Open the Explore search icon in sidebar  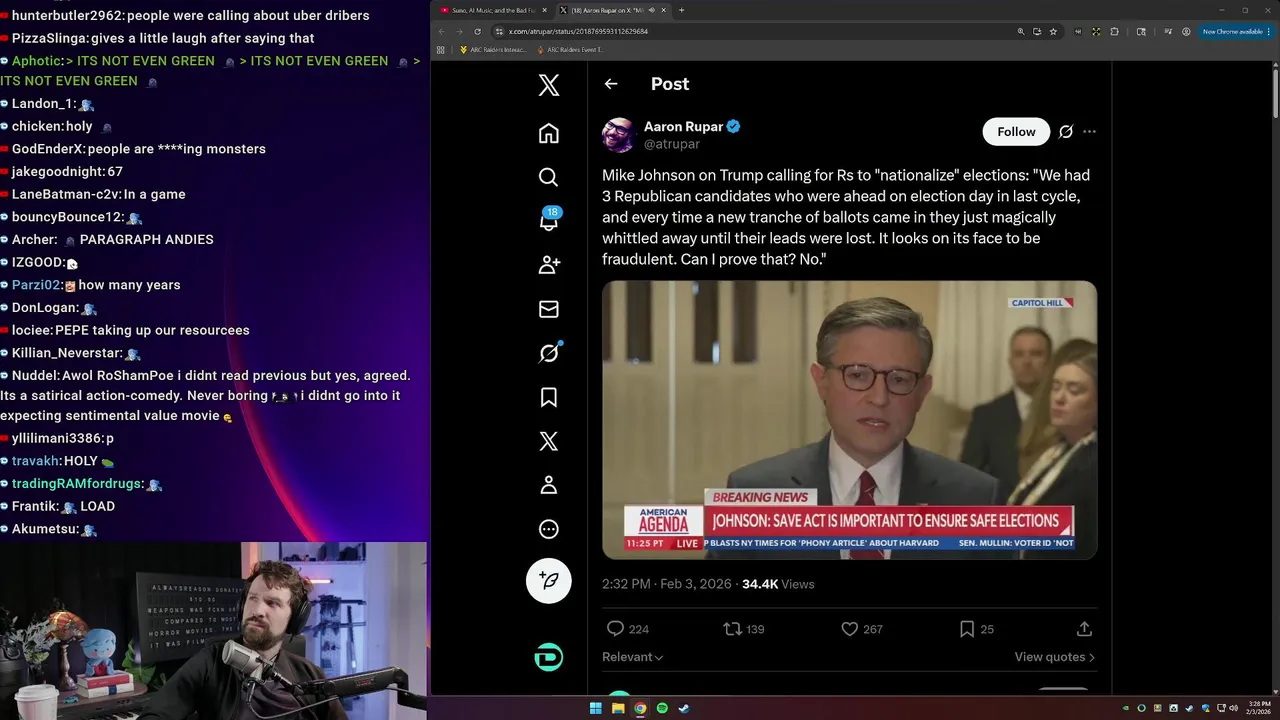549,177
